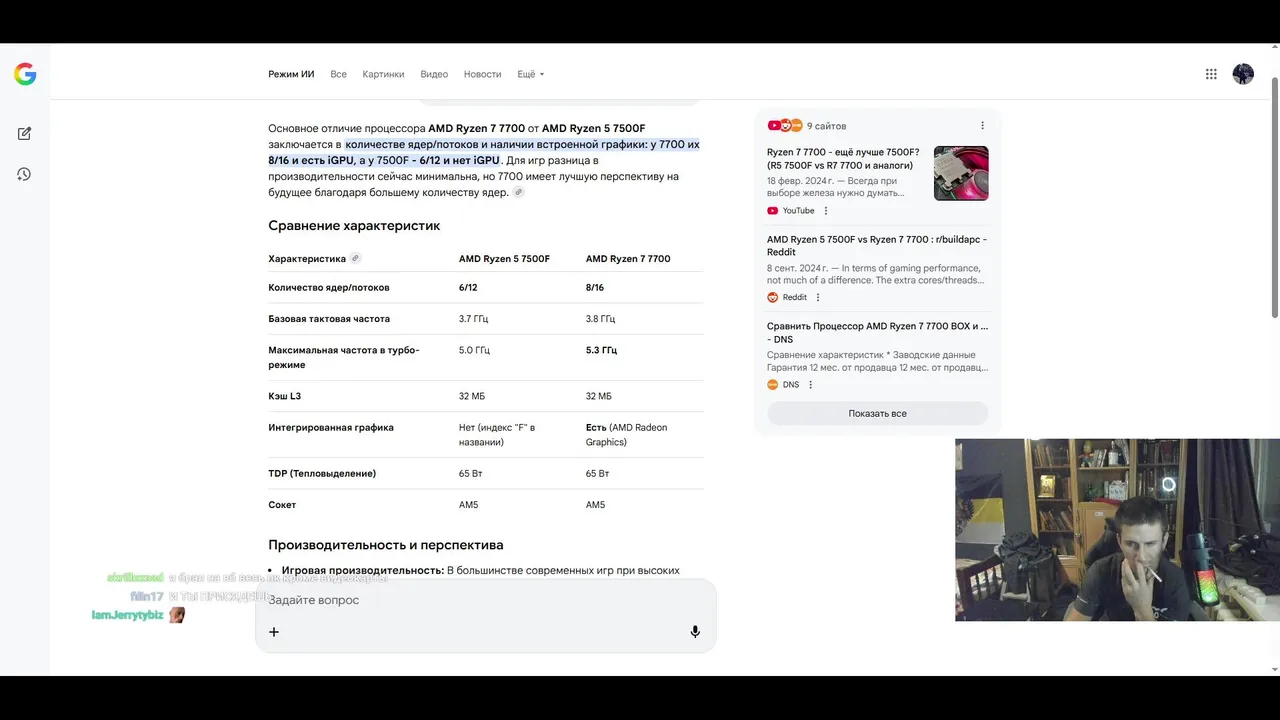Click the 9 сайтов label
The height and width of the screenshot is (720, 1280).
click(827, 126)
